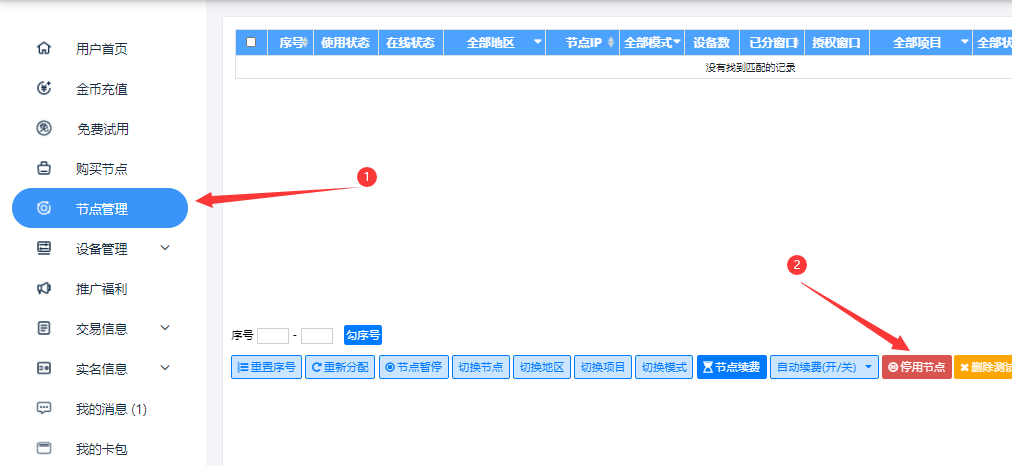Click the red 停用节点 button
The image size is (1012, 466).
click(x=916, y=367)
